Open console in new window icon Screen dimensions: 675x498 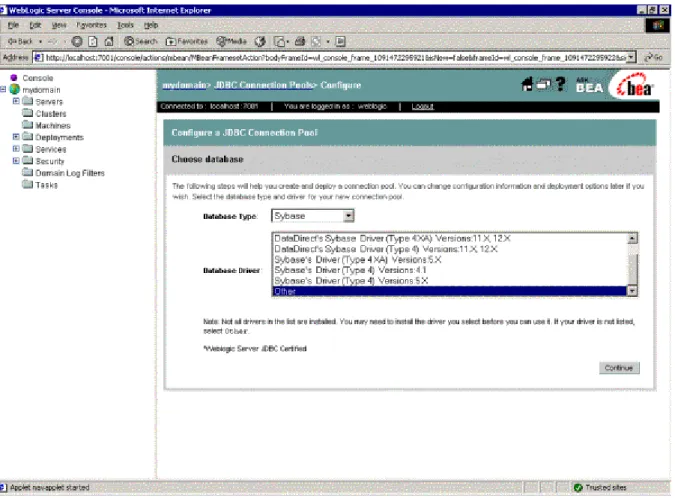(x=544, y=84)
